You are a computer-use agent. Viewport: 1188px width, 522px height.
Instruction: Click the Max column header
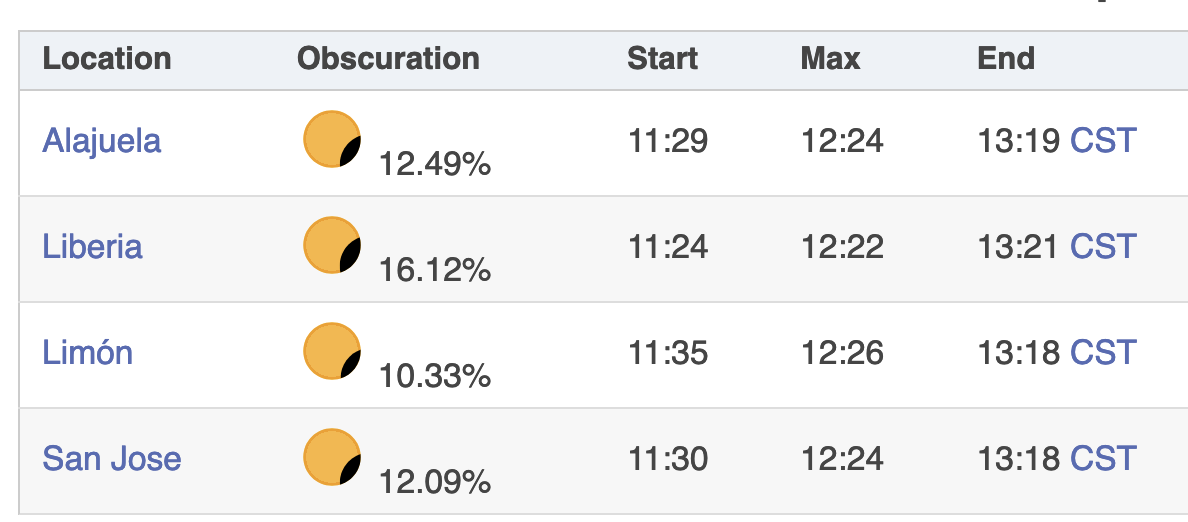pyautogui.click(x=830, y=59)
